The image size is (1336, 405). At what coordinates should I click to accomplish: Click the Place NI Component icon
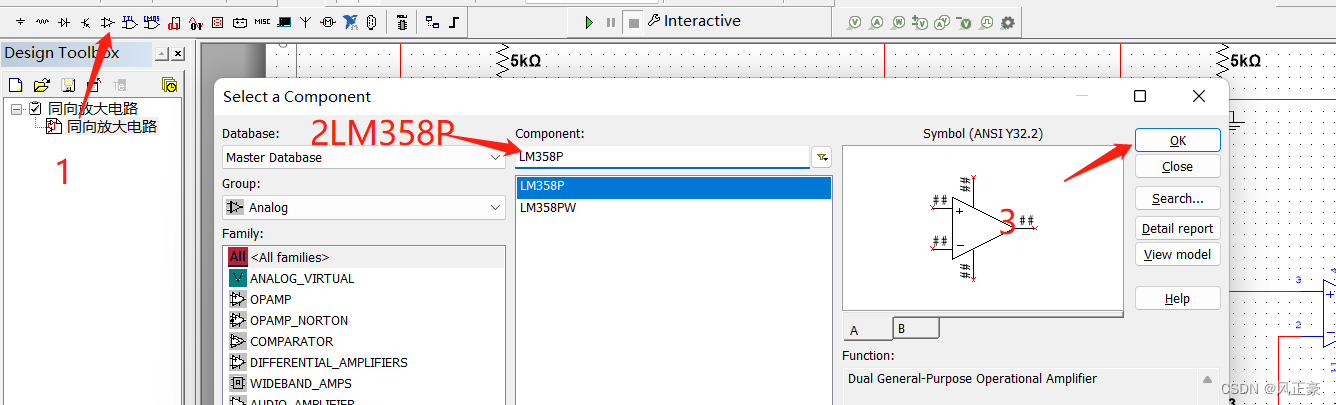(x=350, y=22)
